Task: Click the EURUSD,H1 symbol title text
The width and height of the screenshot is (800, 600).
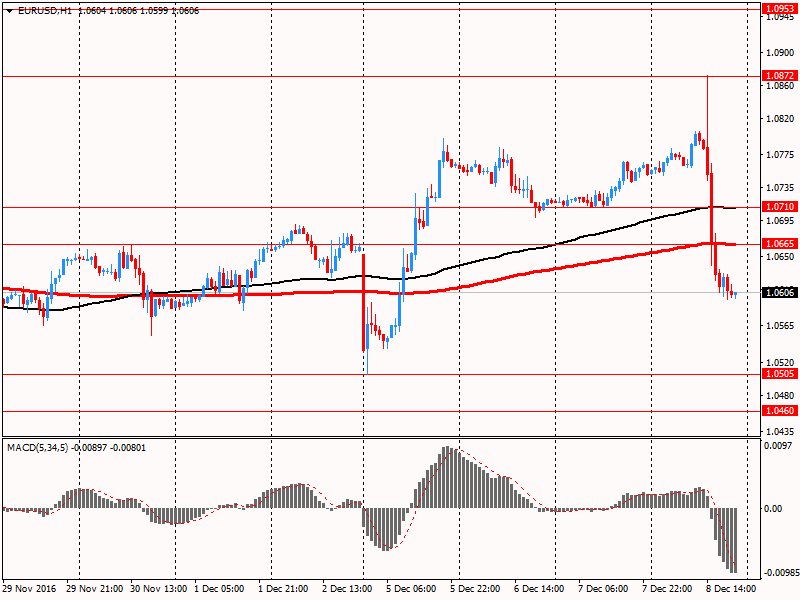Action: click(x=45, y=9)
